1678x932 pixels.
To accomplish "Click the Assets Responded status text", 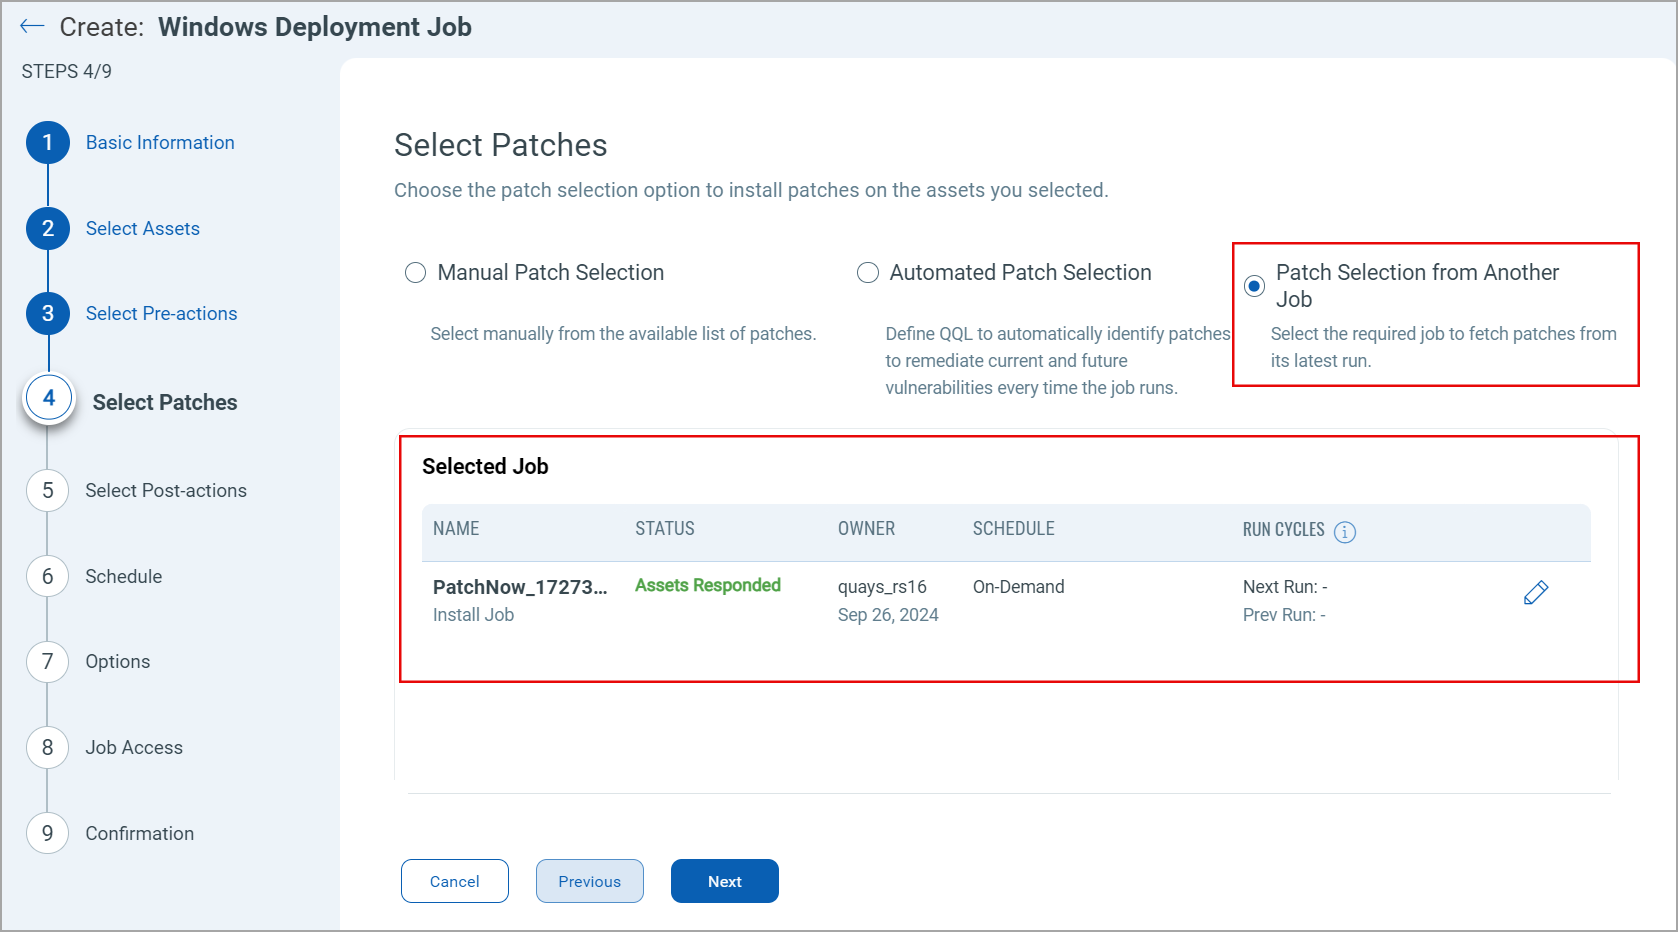I will click(708, 585).
